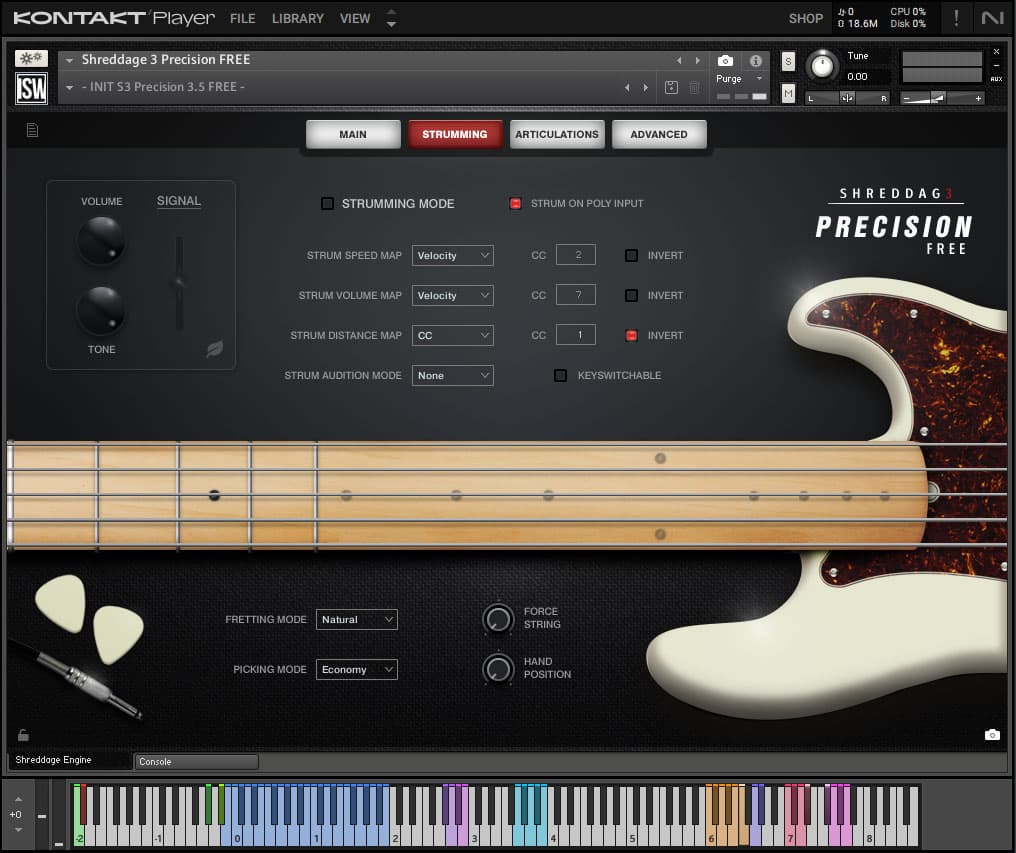The width and height of the screenshot is (1016, 853).
Task: Switch to the ARTICULATIONS tab
Action: (x=557, y=134)
